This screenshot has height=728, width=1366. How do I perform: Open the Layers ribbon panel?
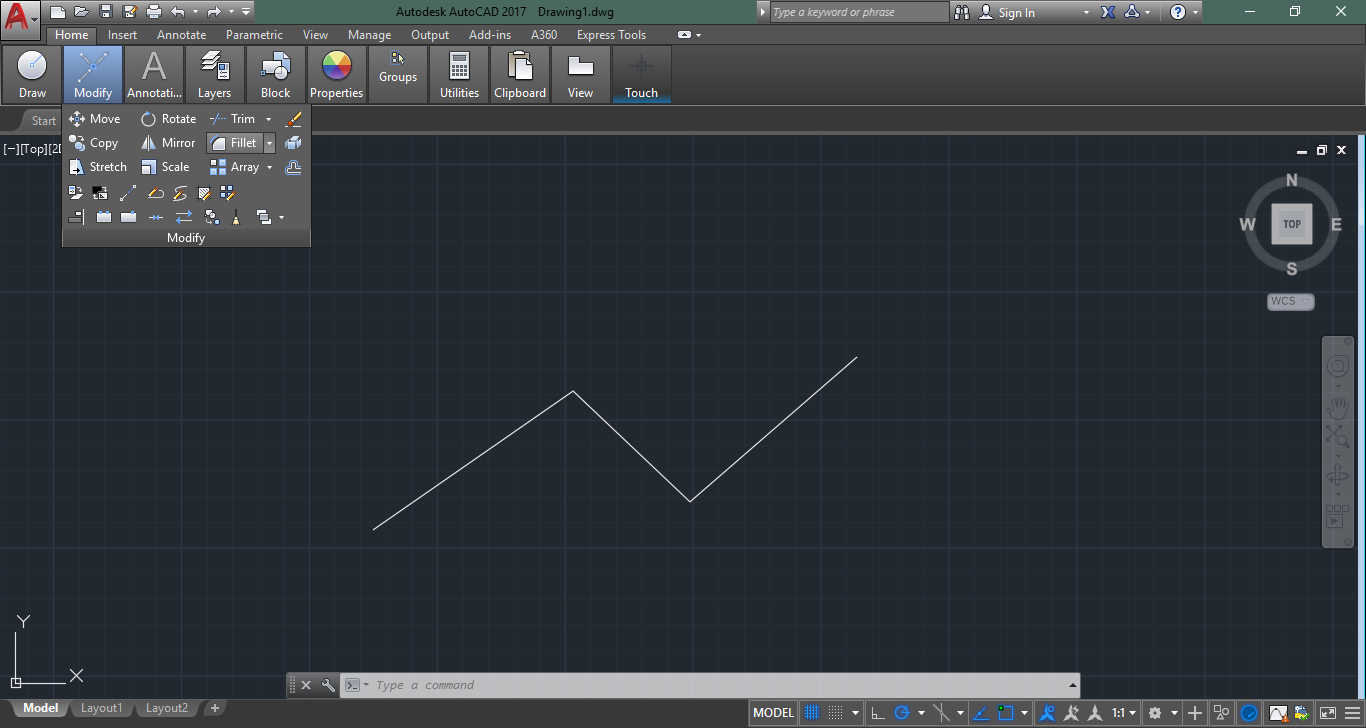click(214, 75)
